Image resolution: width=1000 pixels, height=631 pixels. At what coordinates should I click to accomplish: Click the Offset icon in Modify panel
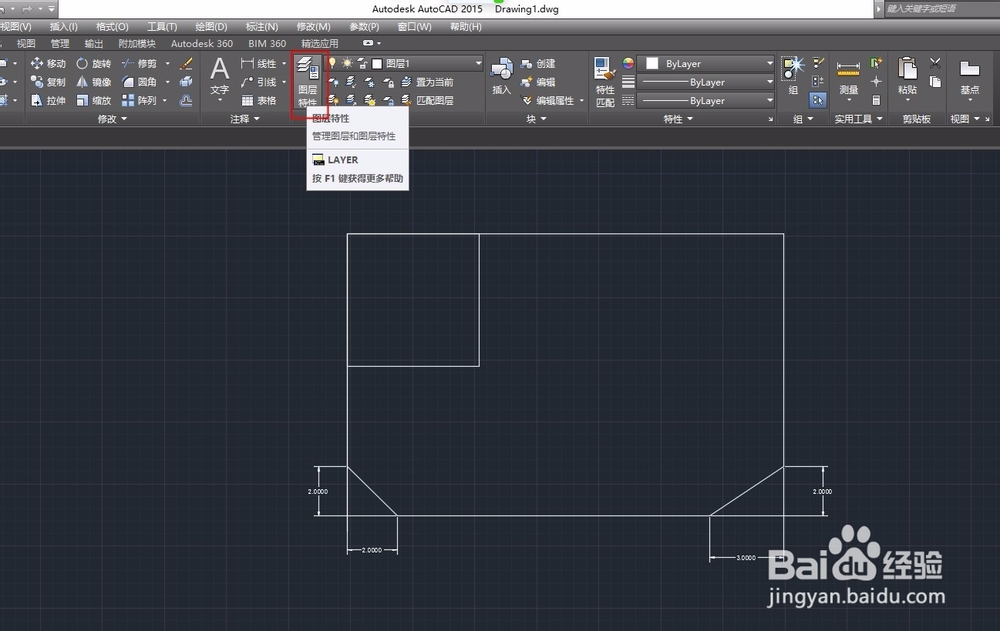(186, 100)
